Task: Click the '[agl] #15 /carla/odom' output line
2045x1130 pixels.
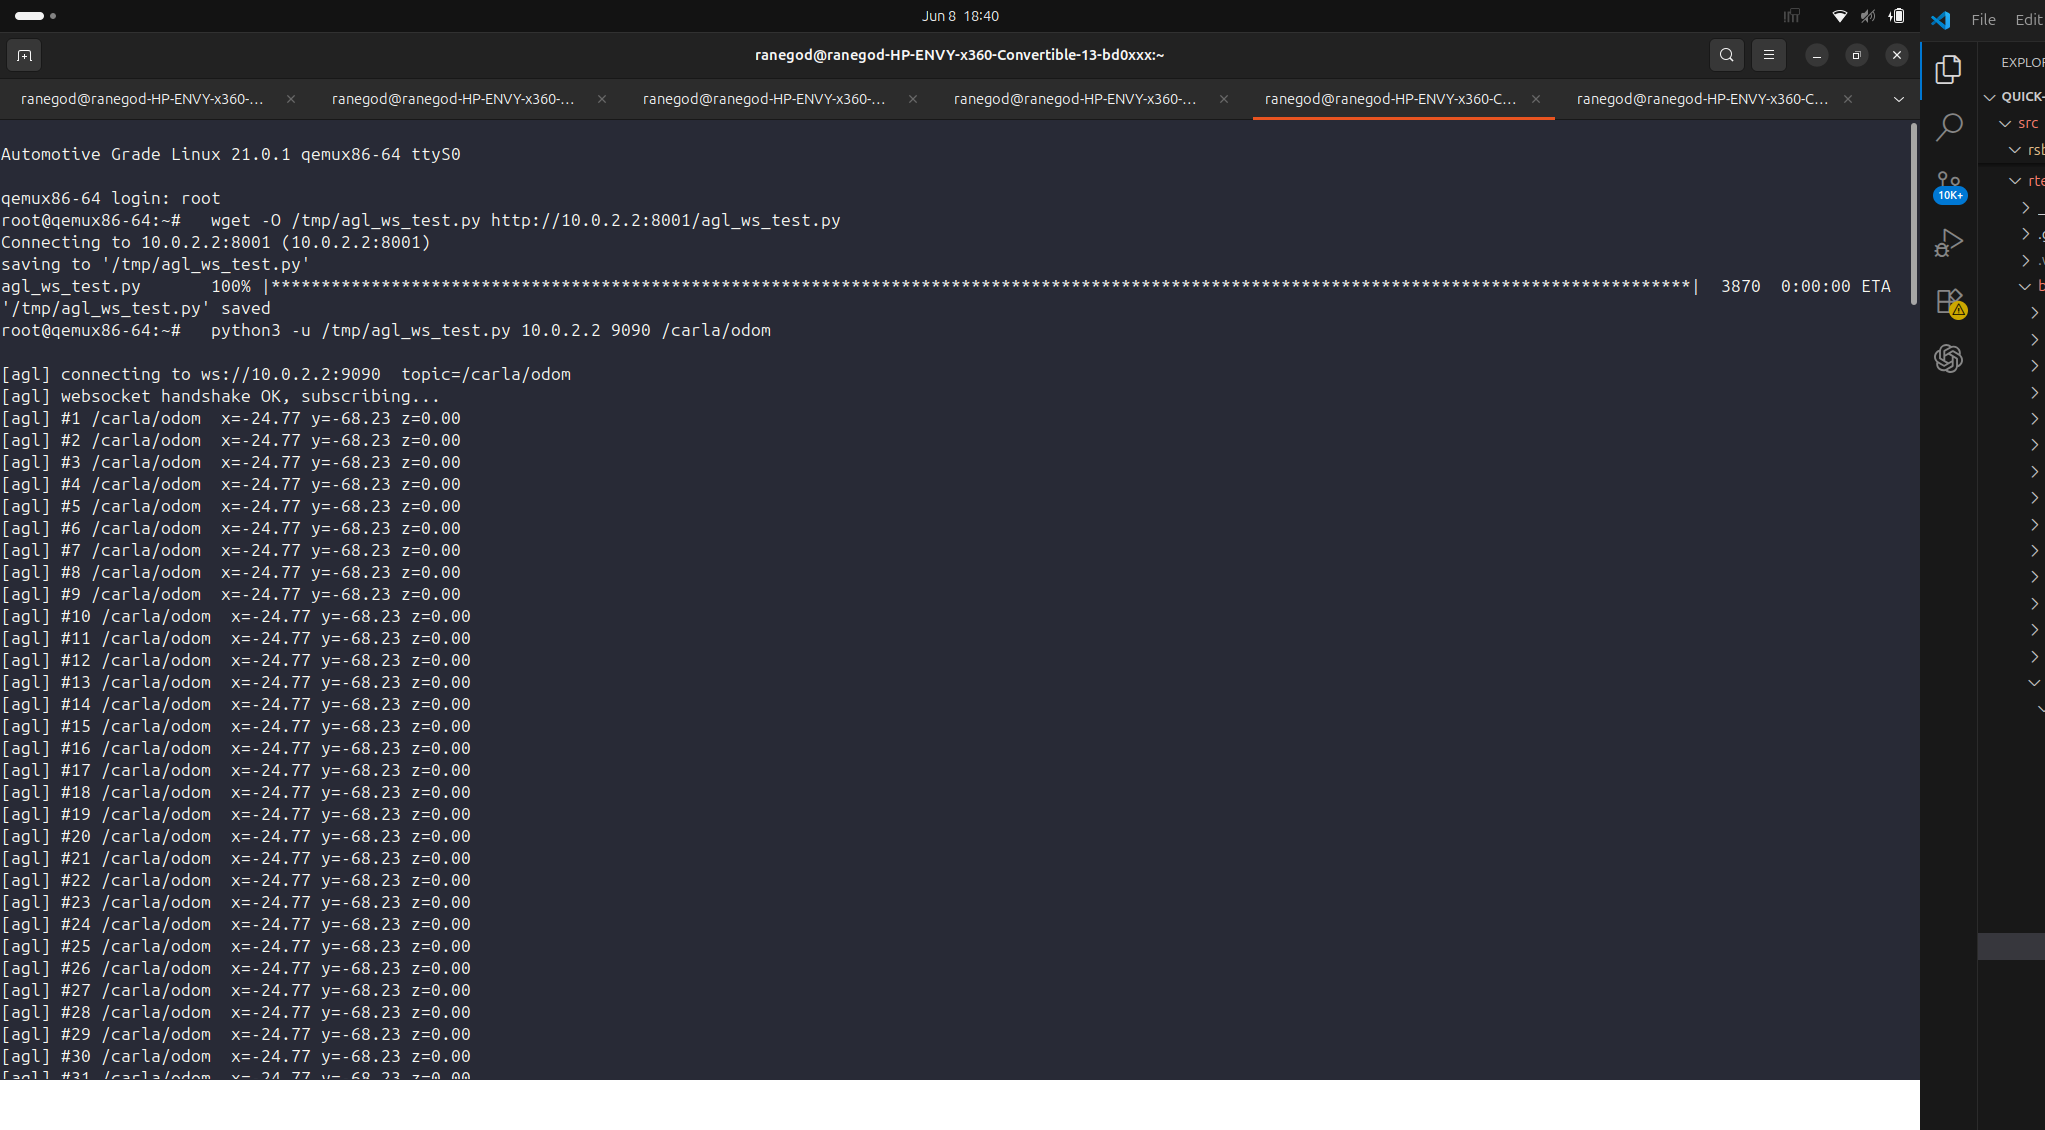Action: pos(236,726)
